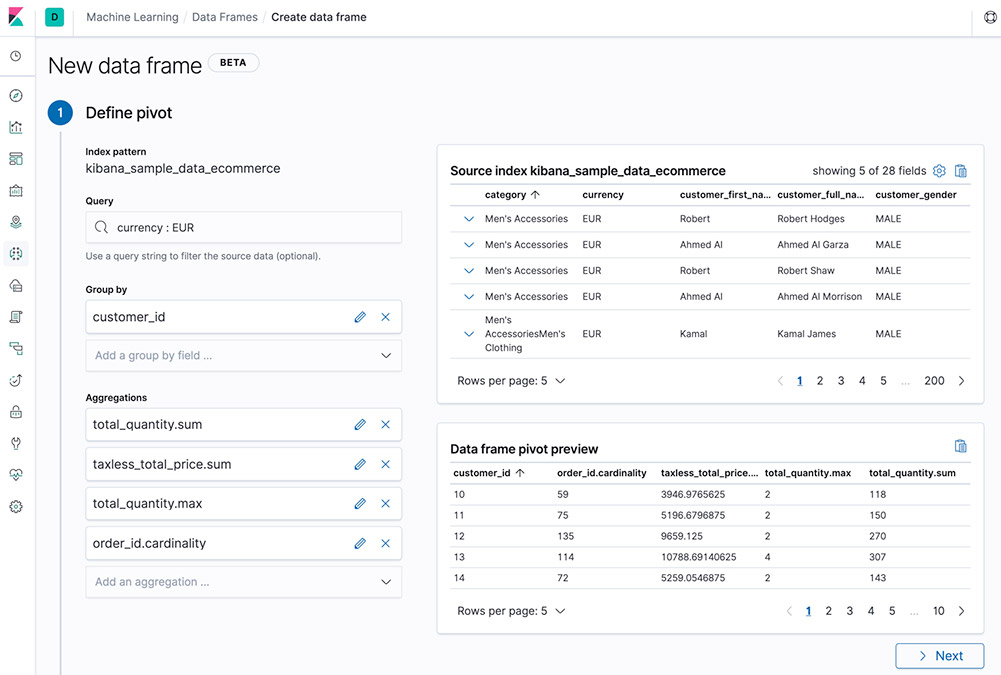Open Logs icon in sidebar

click(x=16, y=317)
